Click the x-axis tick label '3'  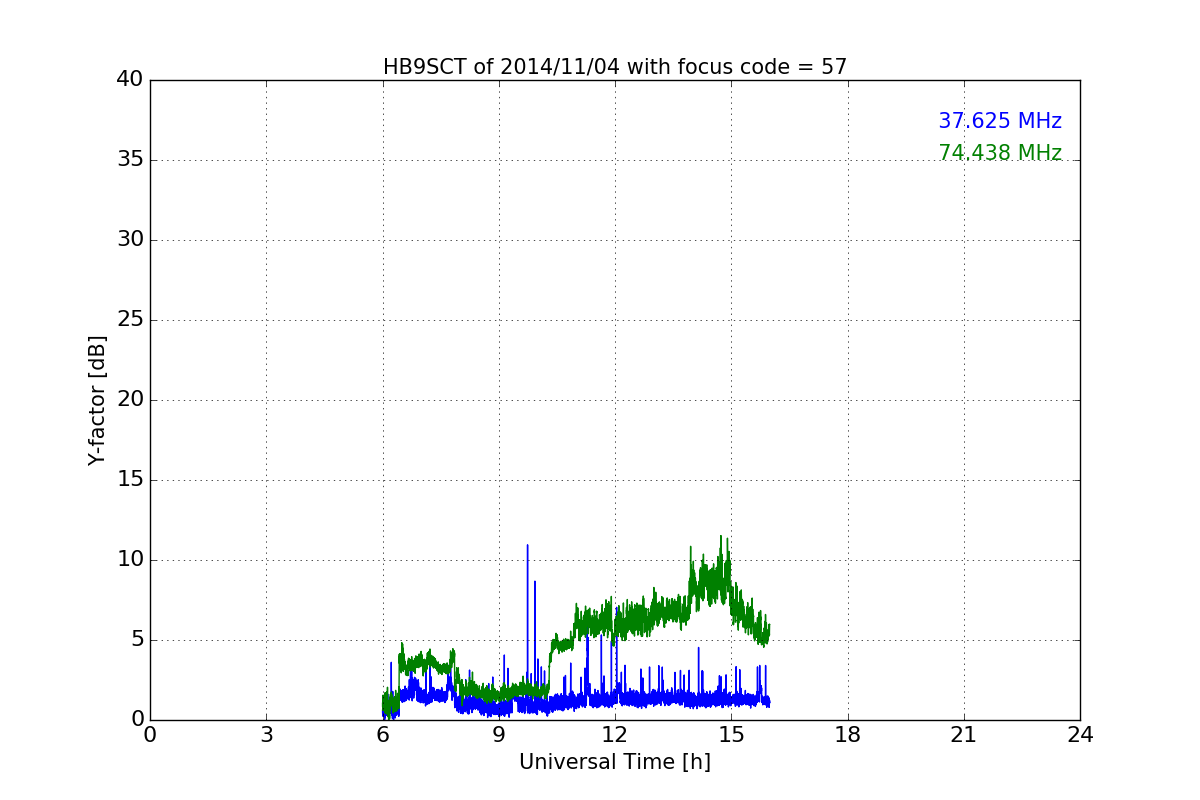(x=266, y=734)
